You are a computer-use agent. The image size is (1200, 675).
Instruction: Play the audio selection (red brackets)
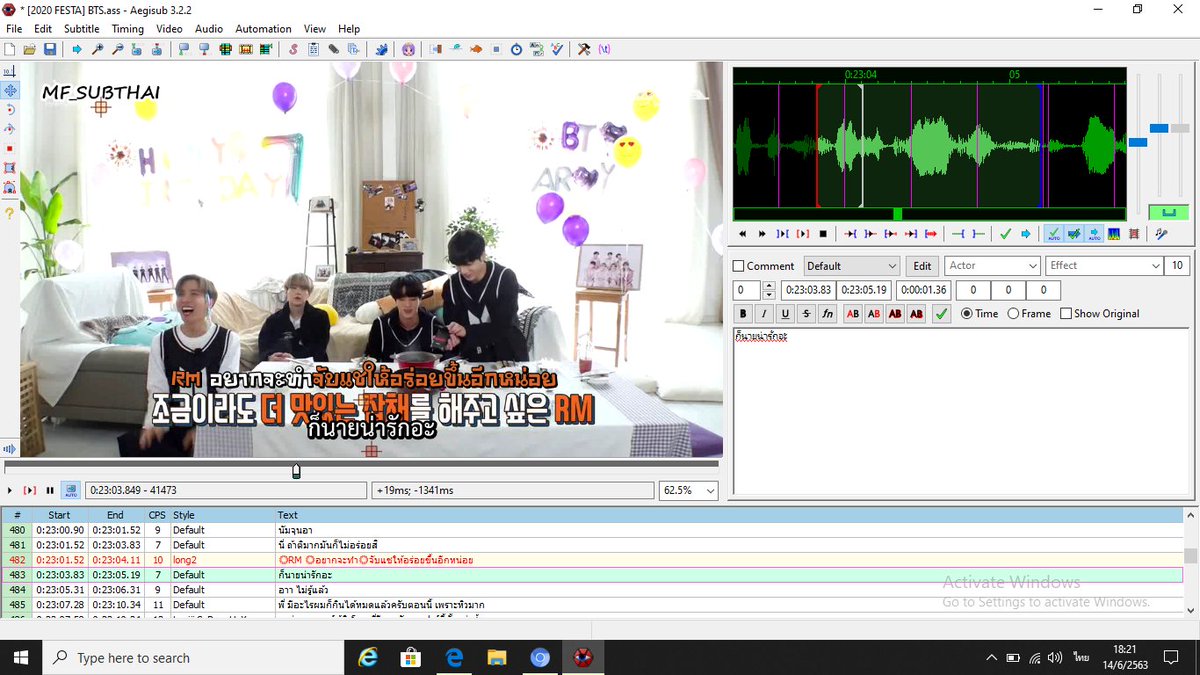click(x=803, y=234)
